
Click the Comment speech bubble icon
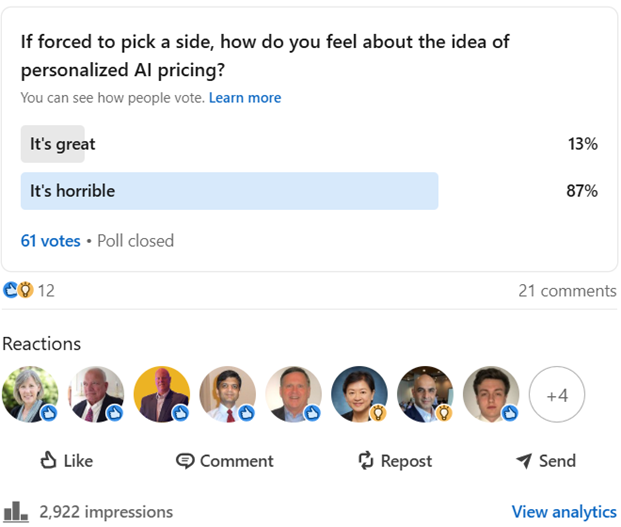click(x=185, y=461)
